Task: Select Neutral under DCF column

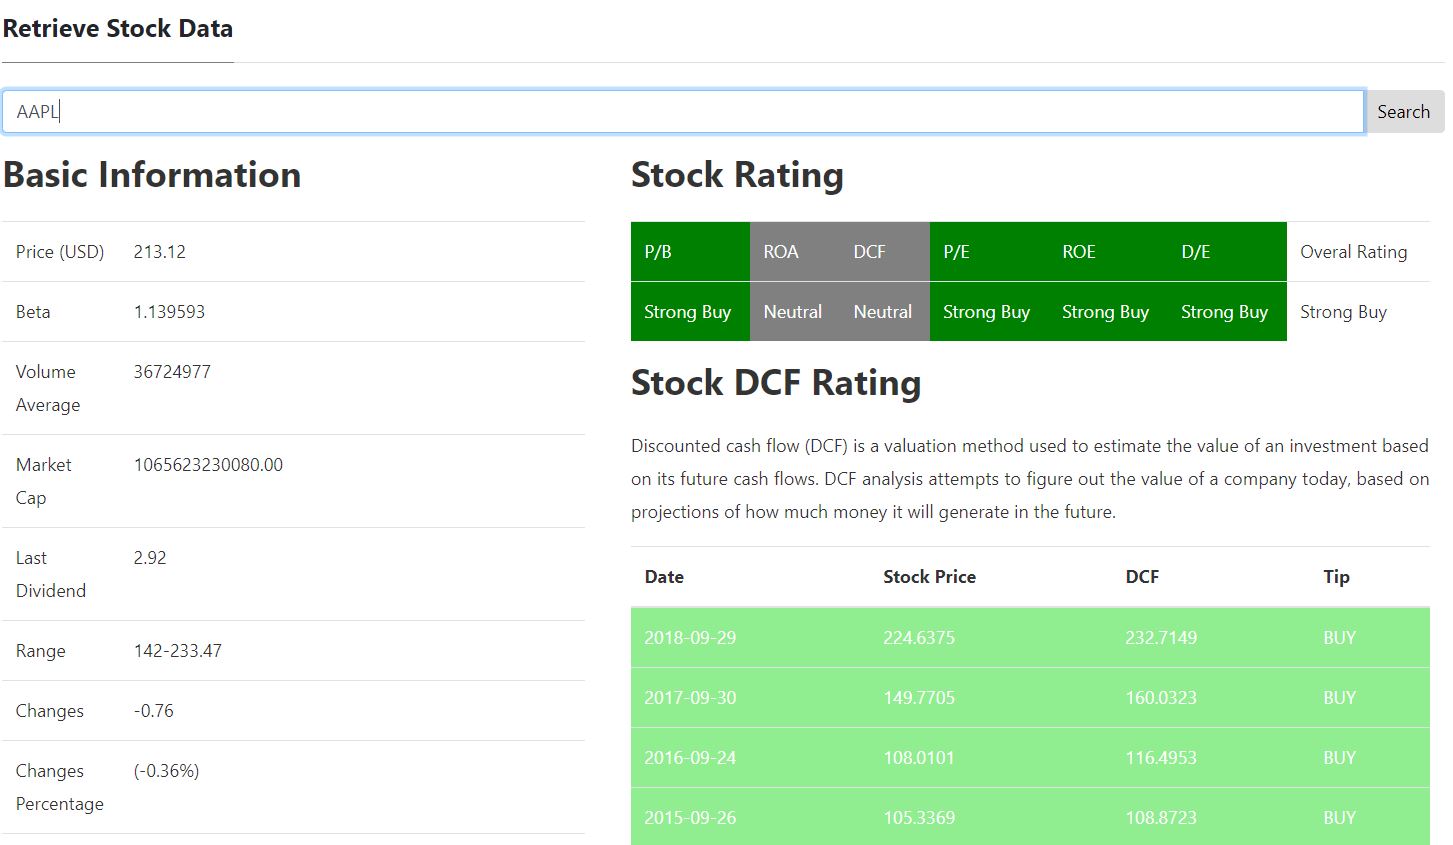Action: tap(885, 312)
